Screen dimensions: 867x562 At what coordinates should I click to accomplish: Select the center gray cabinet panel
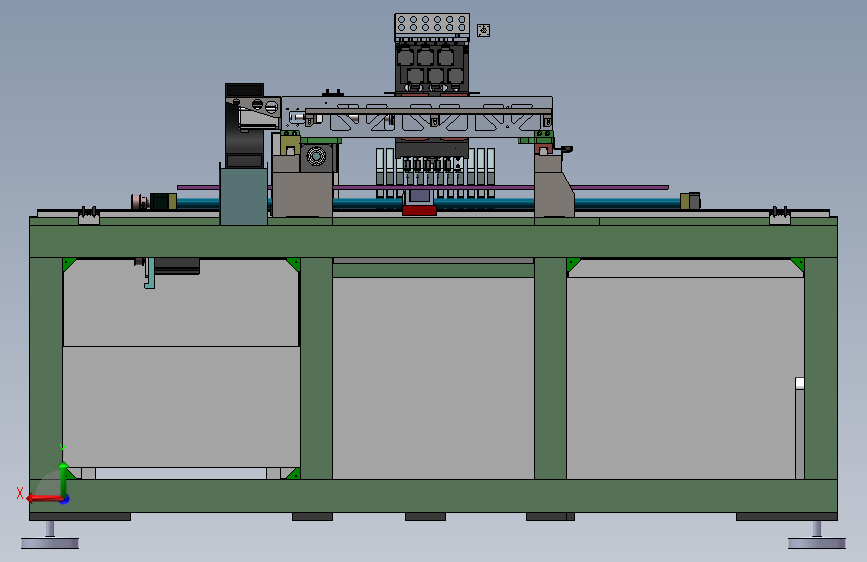[434, 378]
